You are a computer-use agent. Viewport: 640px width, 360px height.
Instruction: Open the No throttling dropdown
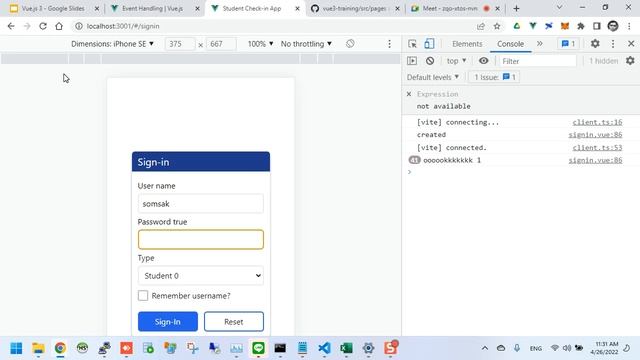(x=306, y=44)
